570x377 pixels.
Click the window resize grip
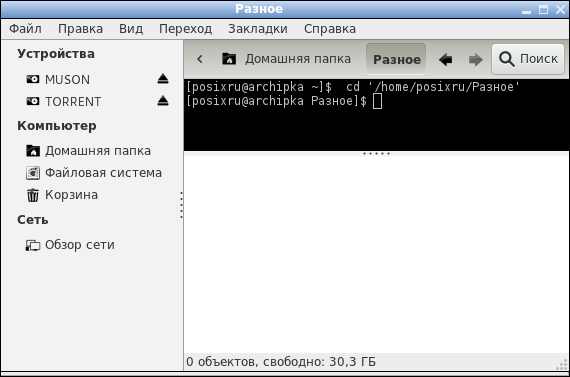[563, 364]
